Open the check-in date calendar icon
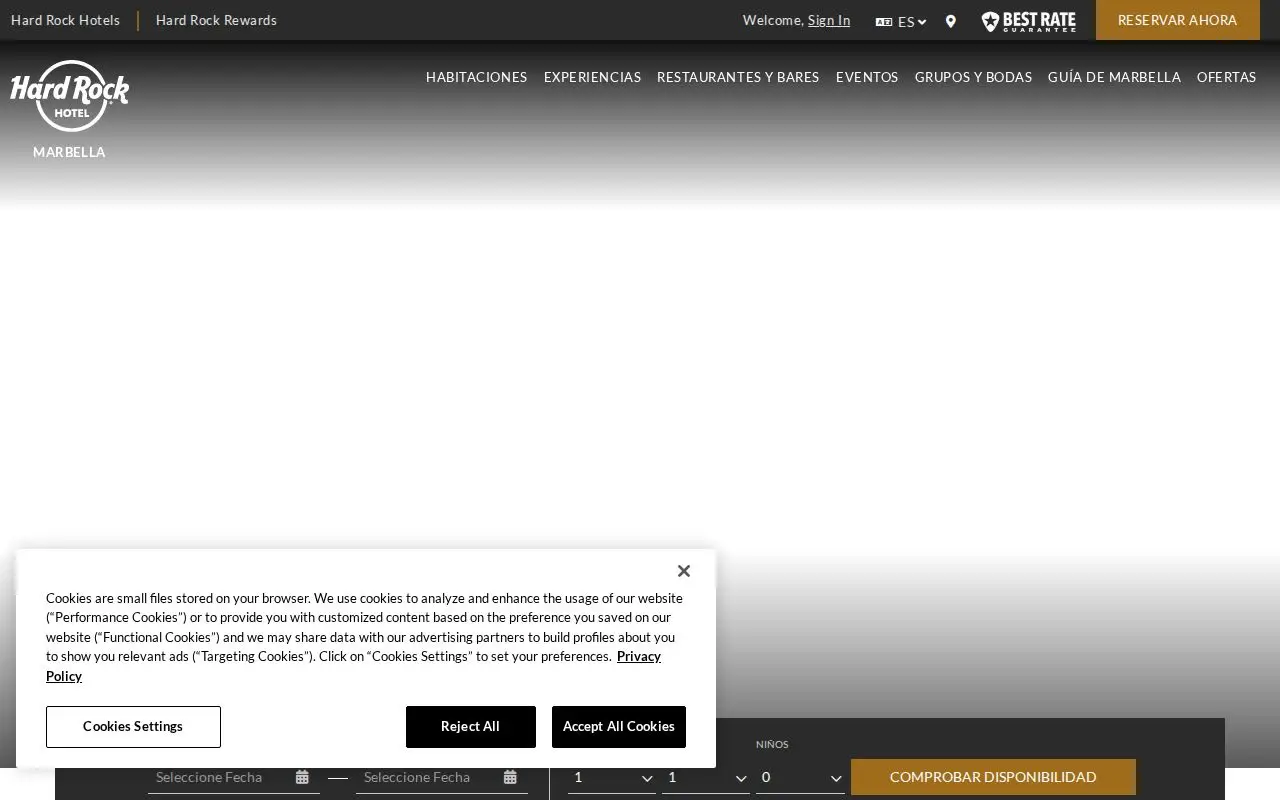The height and width of the screenshot is (800, 1280). [302, 777]
